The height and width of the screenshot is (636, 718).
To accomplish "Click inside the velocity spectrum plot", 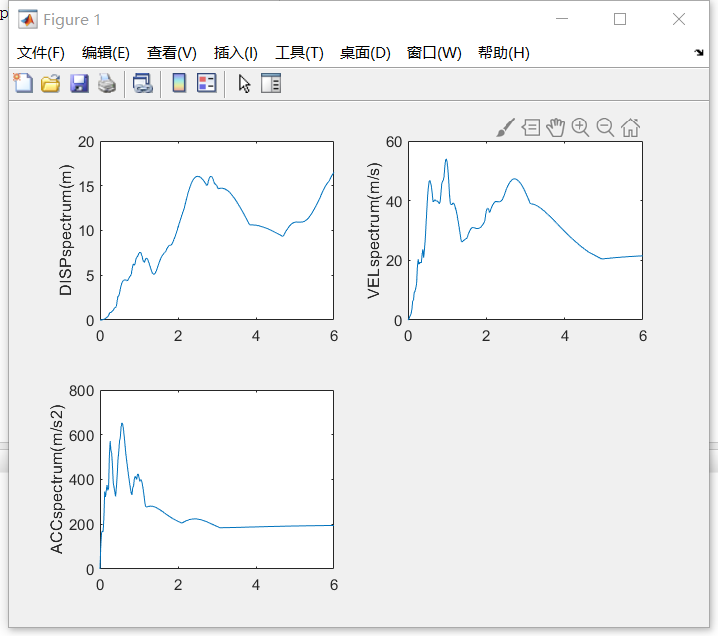I will pos(525,230).
